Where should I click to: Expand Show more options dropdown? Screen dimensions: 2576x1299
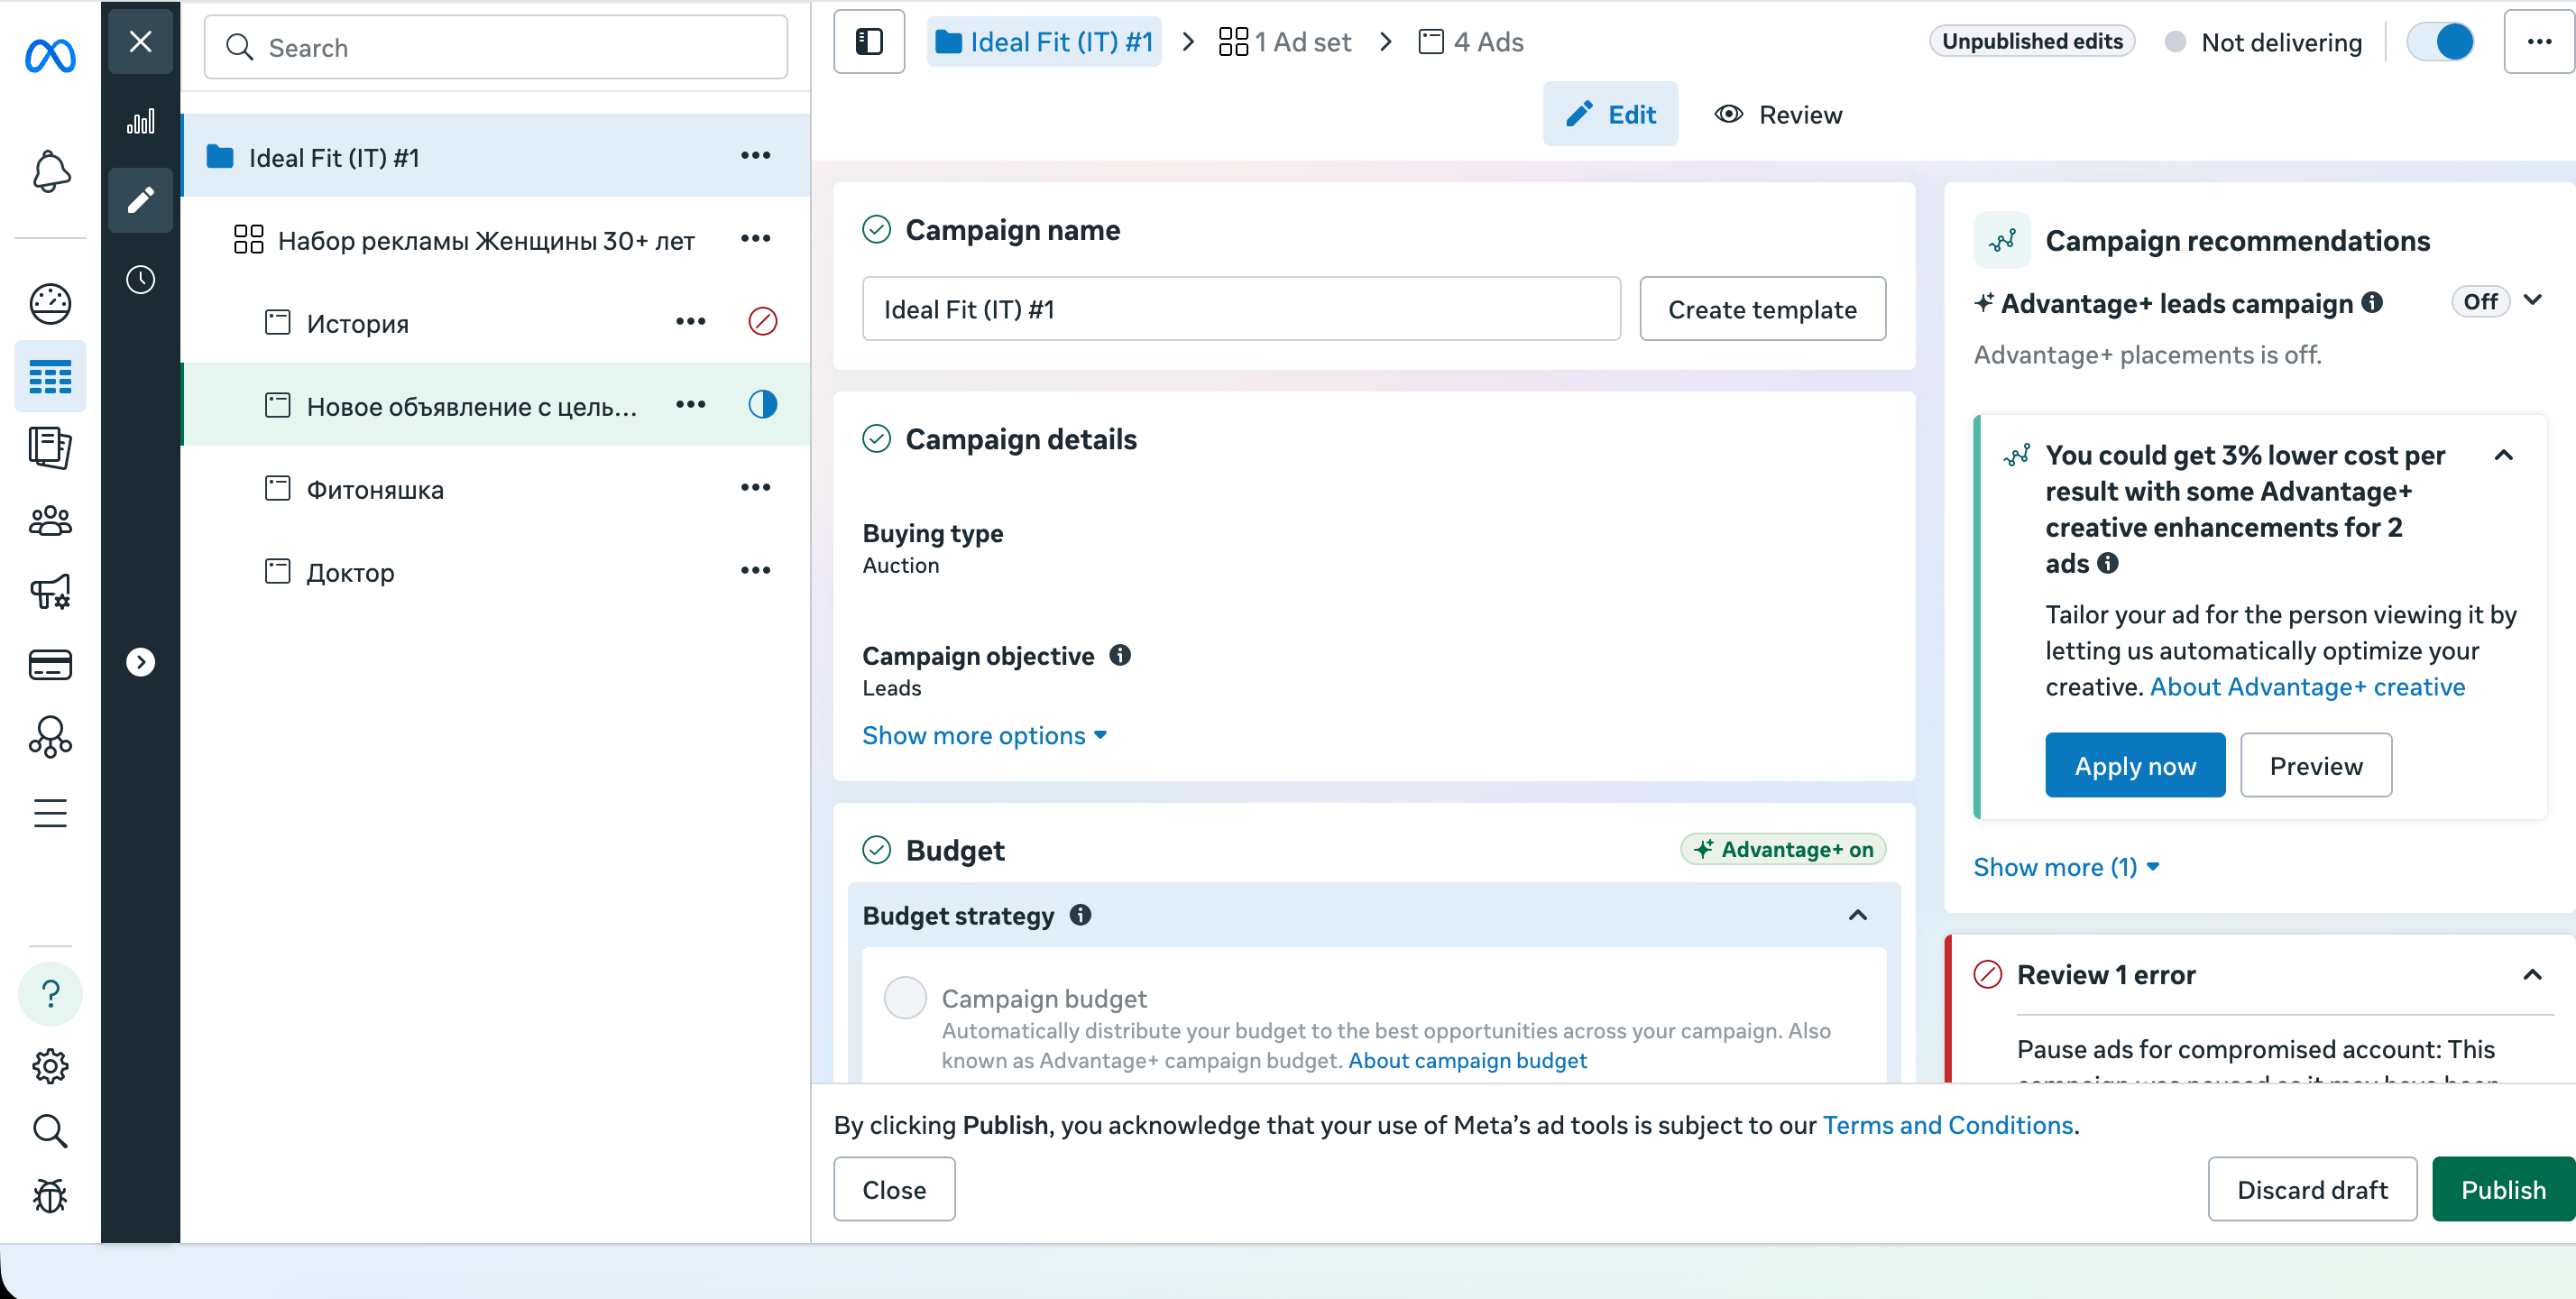tap(984, 736)
